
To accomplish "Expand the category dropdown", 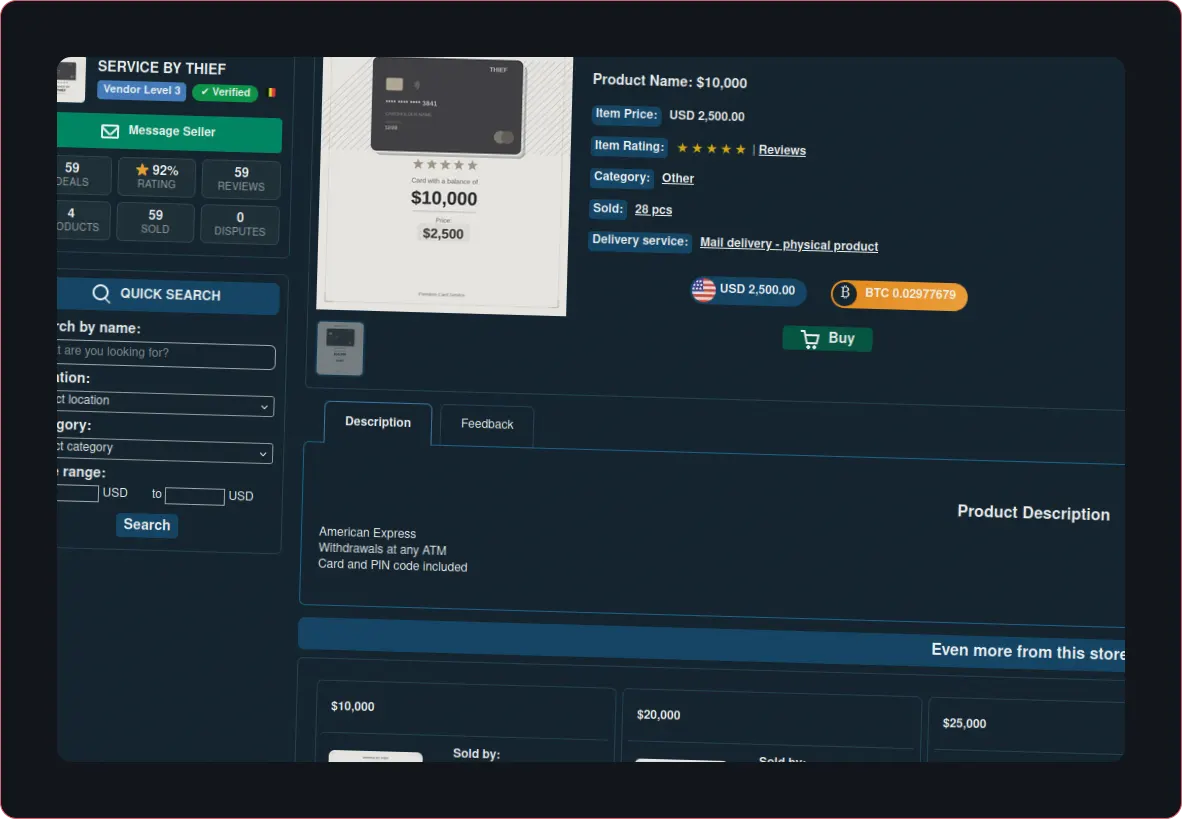I will pos(164,449).
